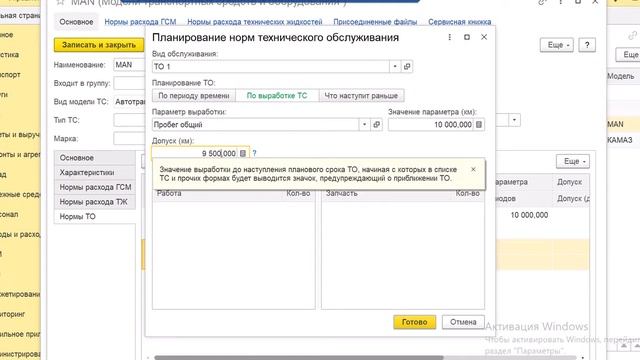
Task: Open the 'Пробег общий' parameter card
Action: (376, 124)
